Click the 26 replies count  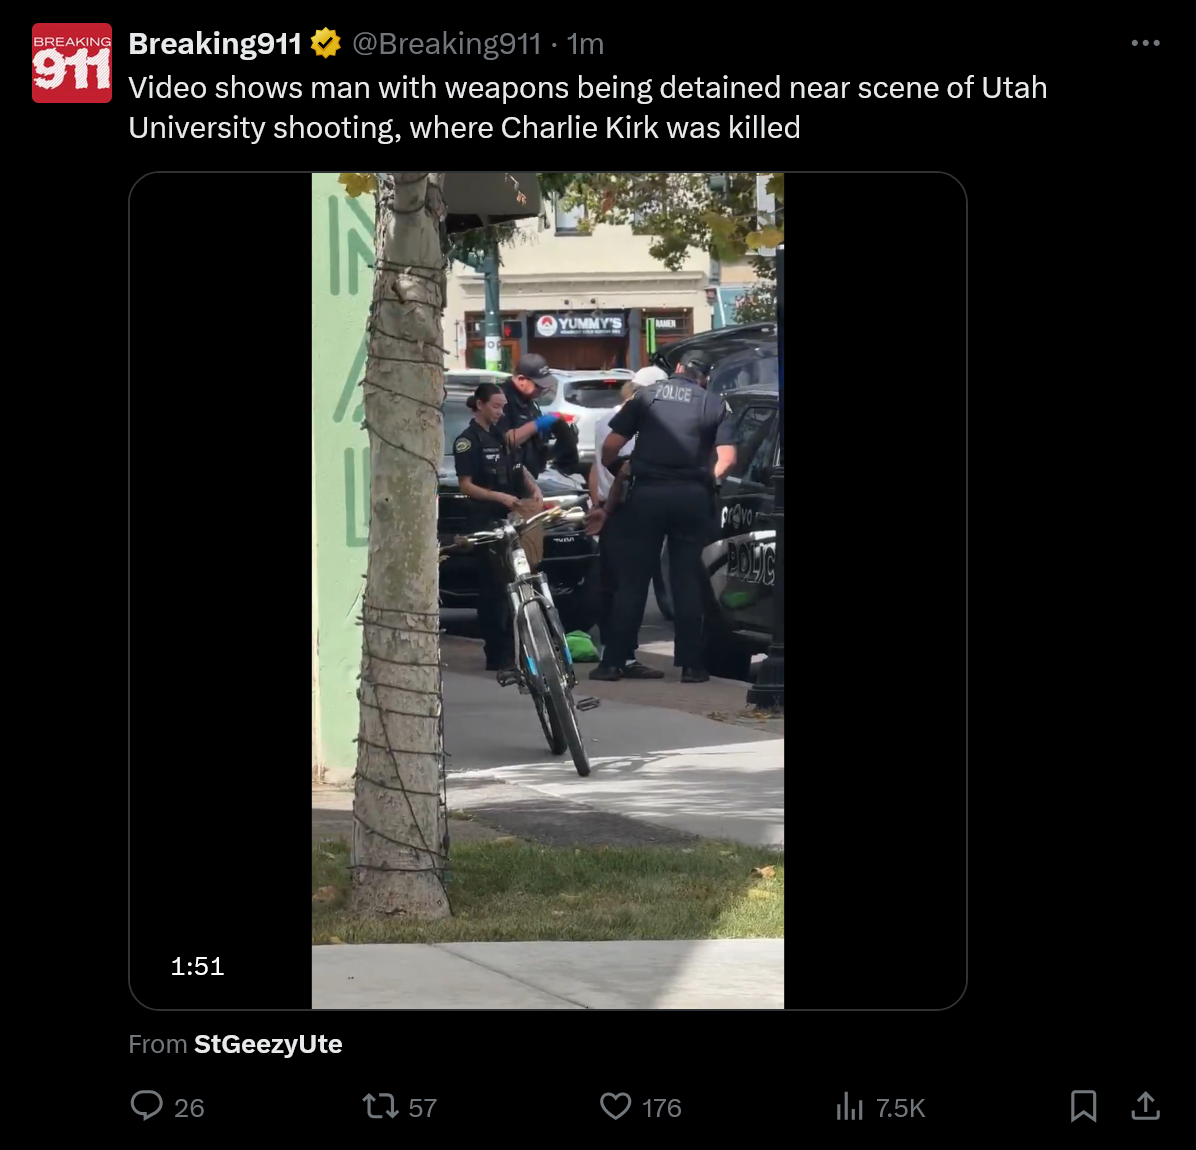[189, 1107]
